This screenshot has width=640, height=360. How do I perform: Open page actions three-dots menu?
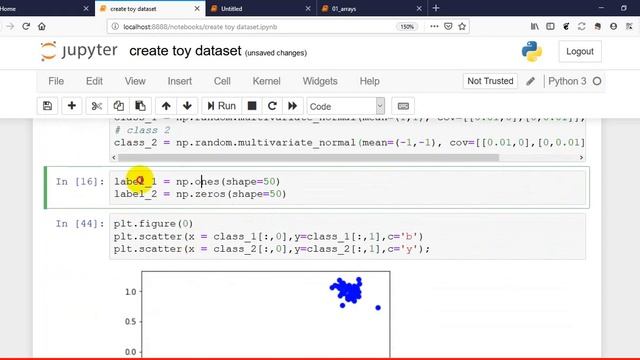[434, 27]
